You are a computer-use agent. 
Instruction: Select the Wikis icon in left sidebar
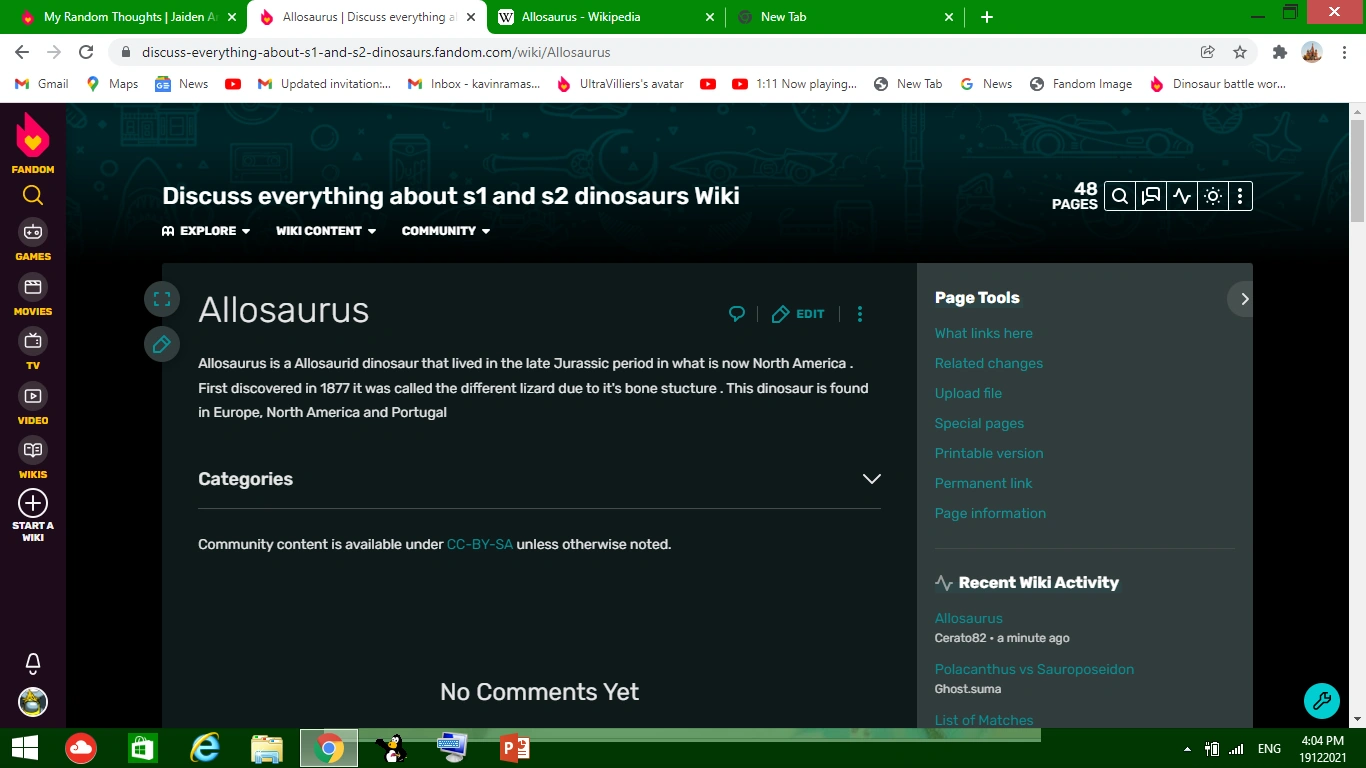[33, 450]
